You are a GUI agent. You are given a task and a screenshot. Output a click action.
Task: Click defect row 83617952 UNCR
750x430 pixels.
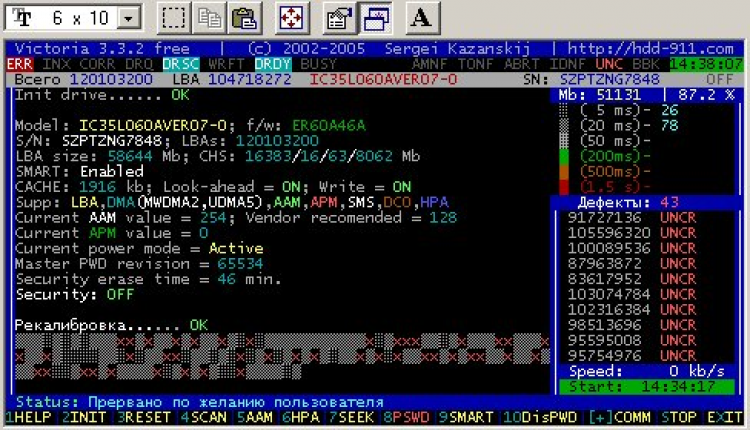632,279
